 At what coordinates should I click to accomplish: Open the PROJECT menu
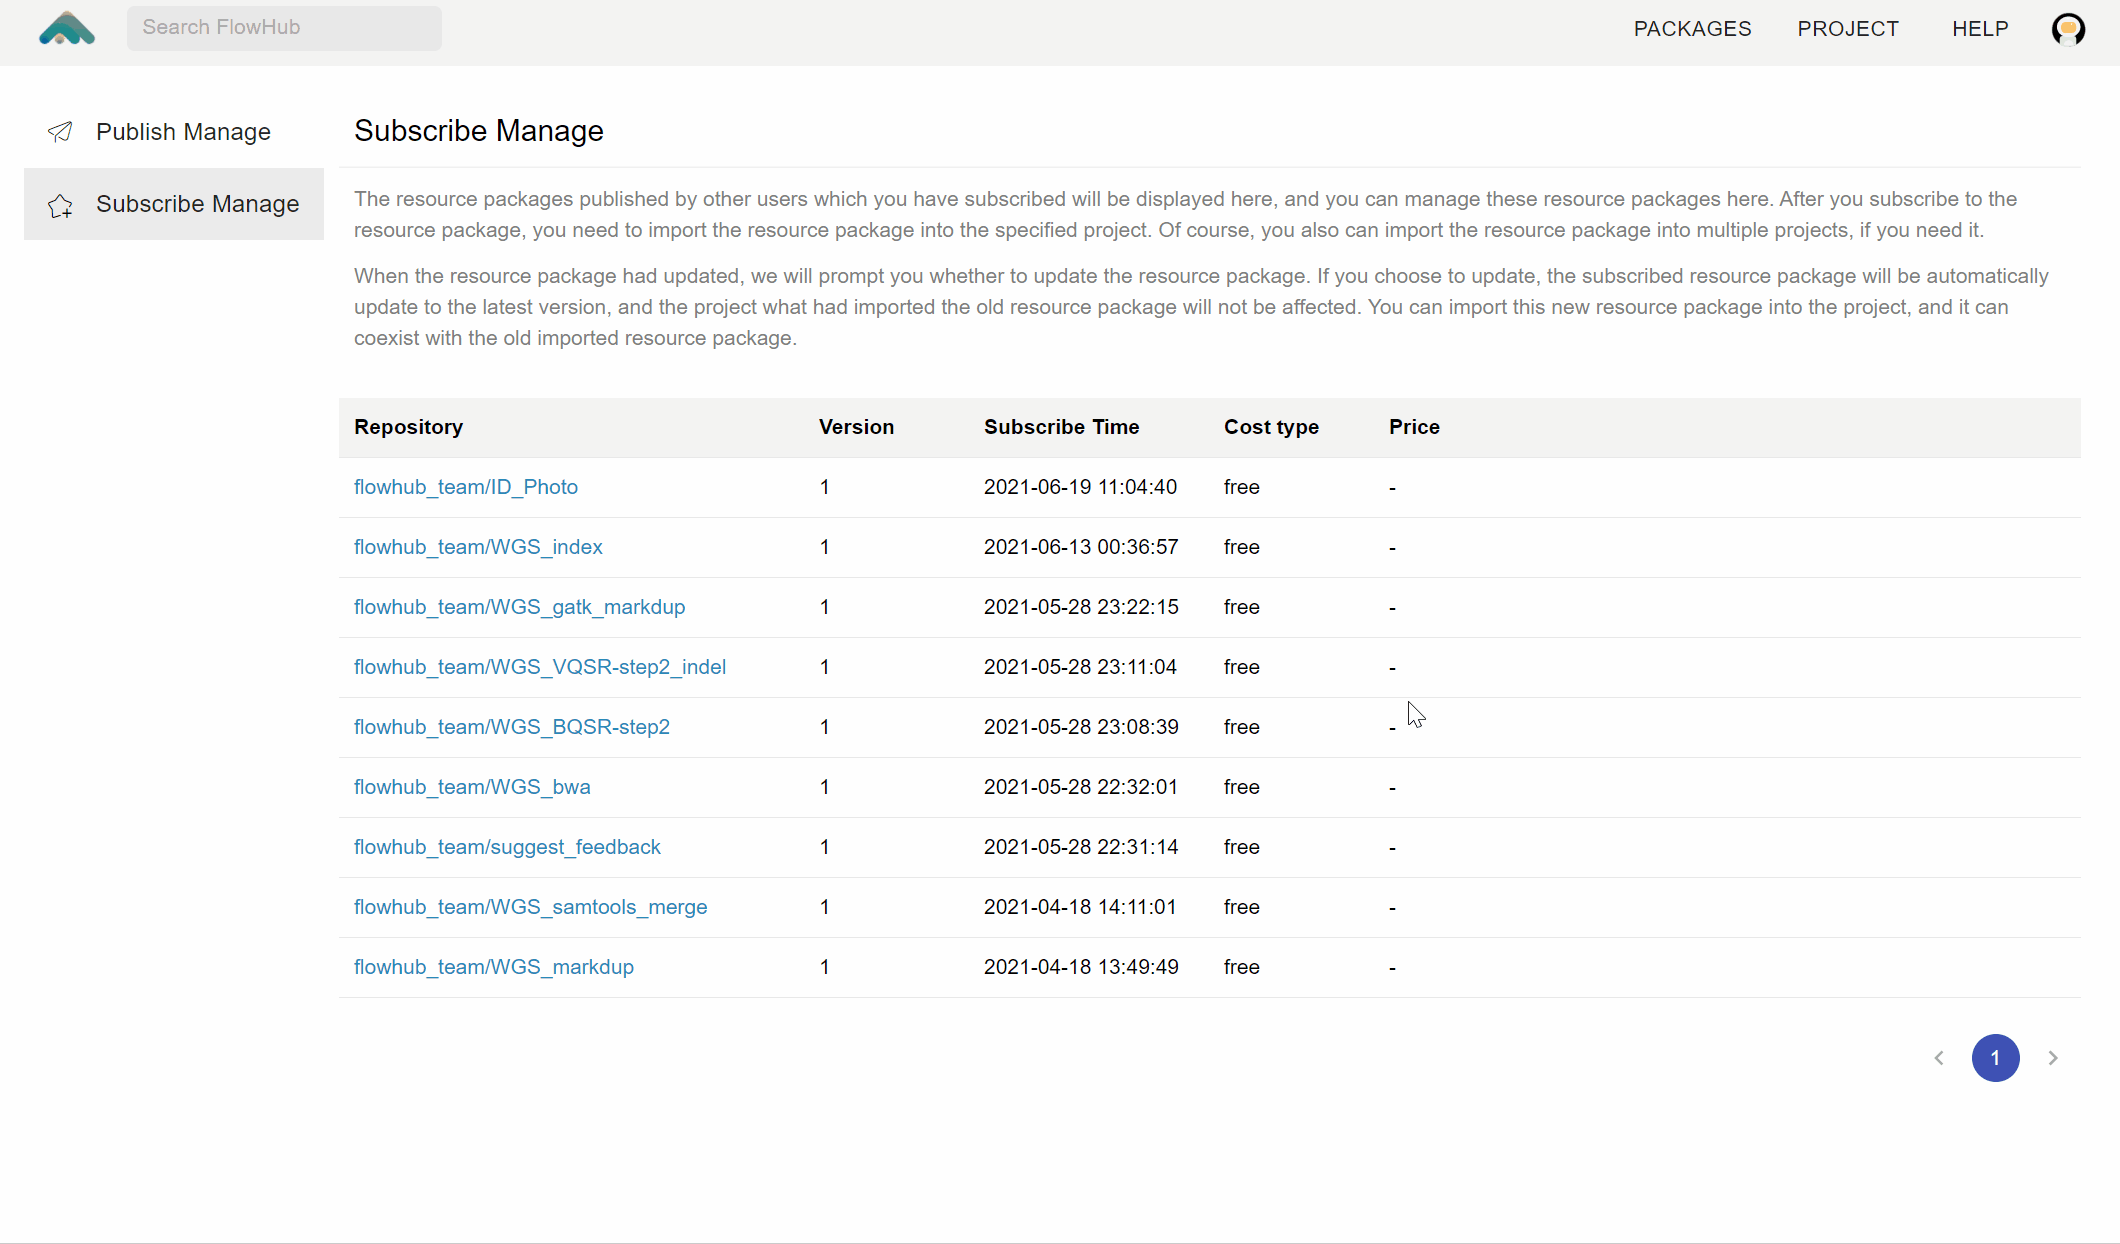coord(1848,29)
